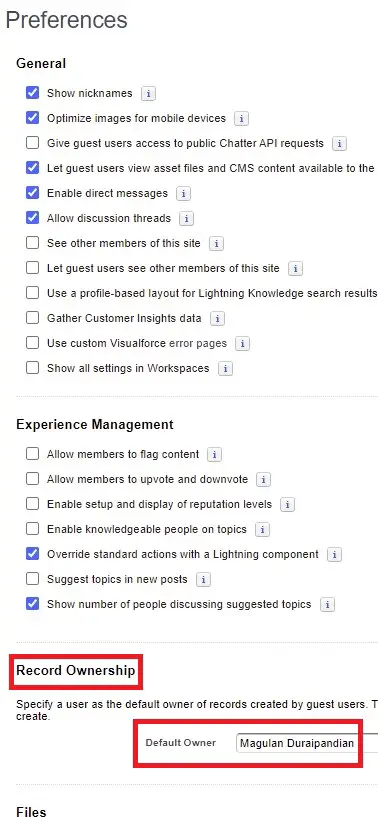378x817 pixels.
Task: Click info icon next to Gather Customer Insights data
Action: coord(217,318)
